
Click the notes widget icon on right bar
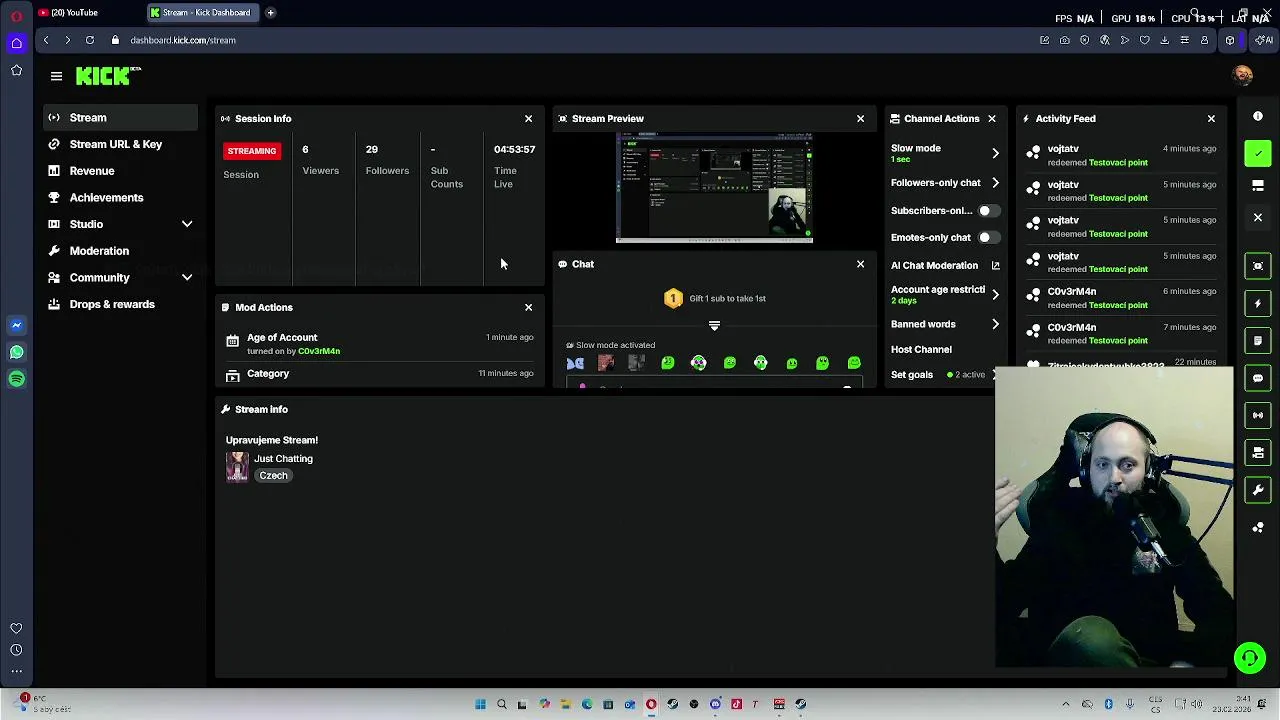(1258, 341)
